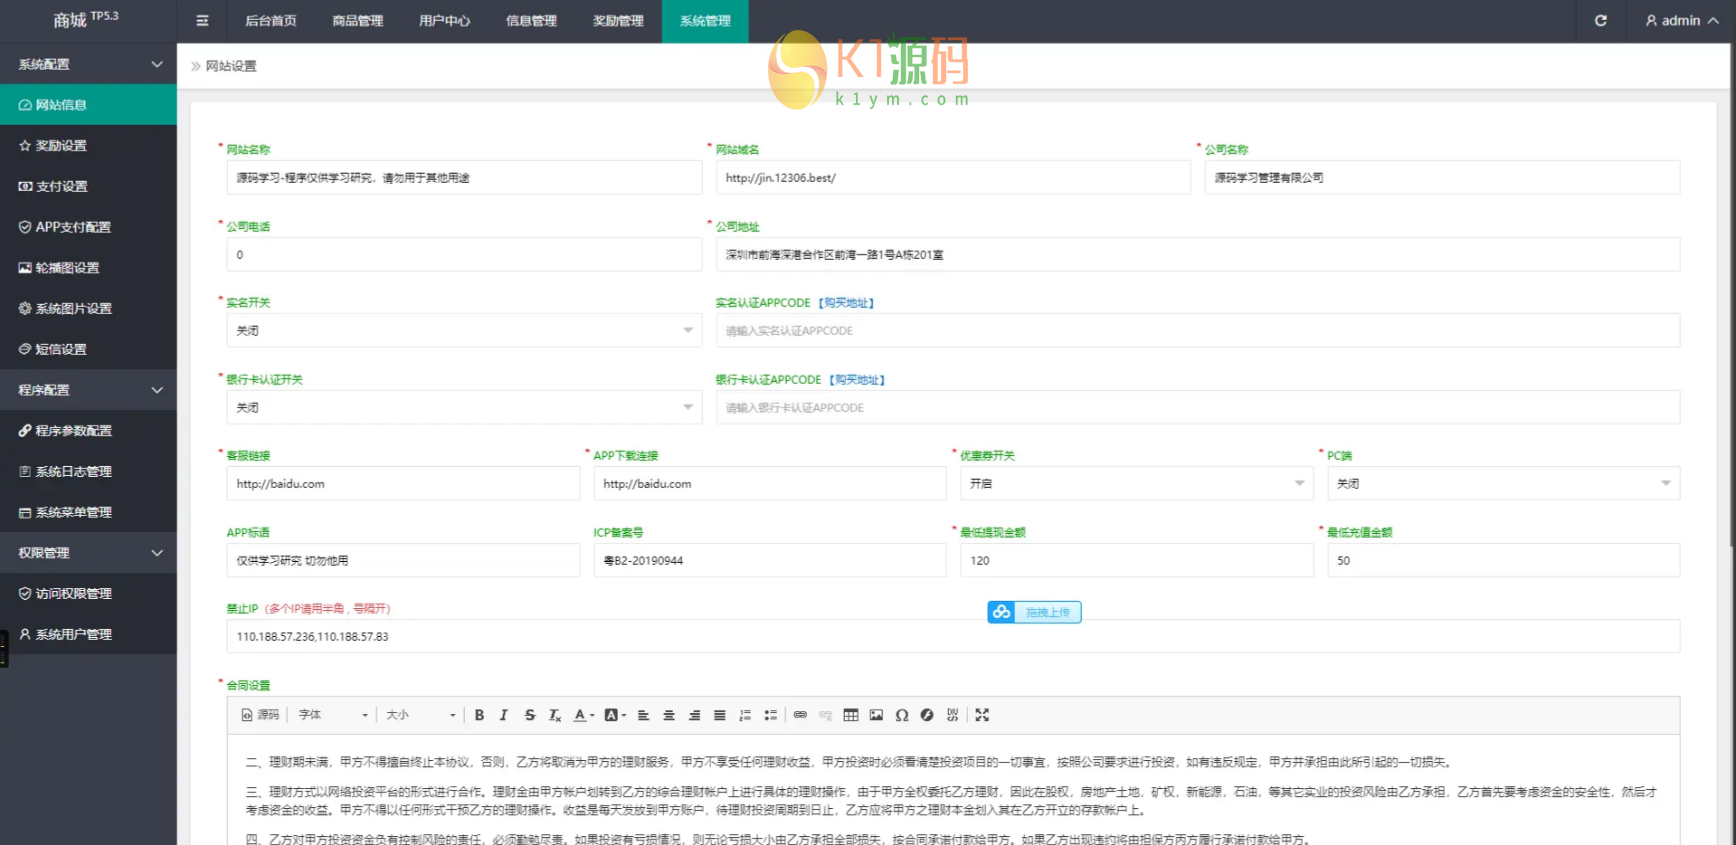Open the 奖励设置 sidebar item
This screenshot has height=845, width=1736.
(88, 146)
